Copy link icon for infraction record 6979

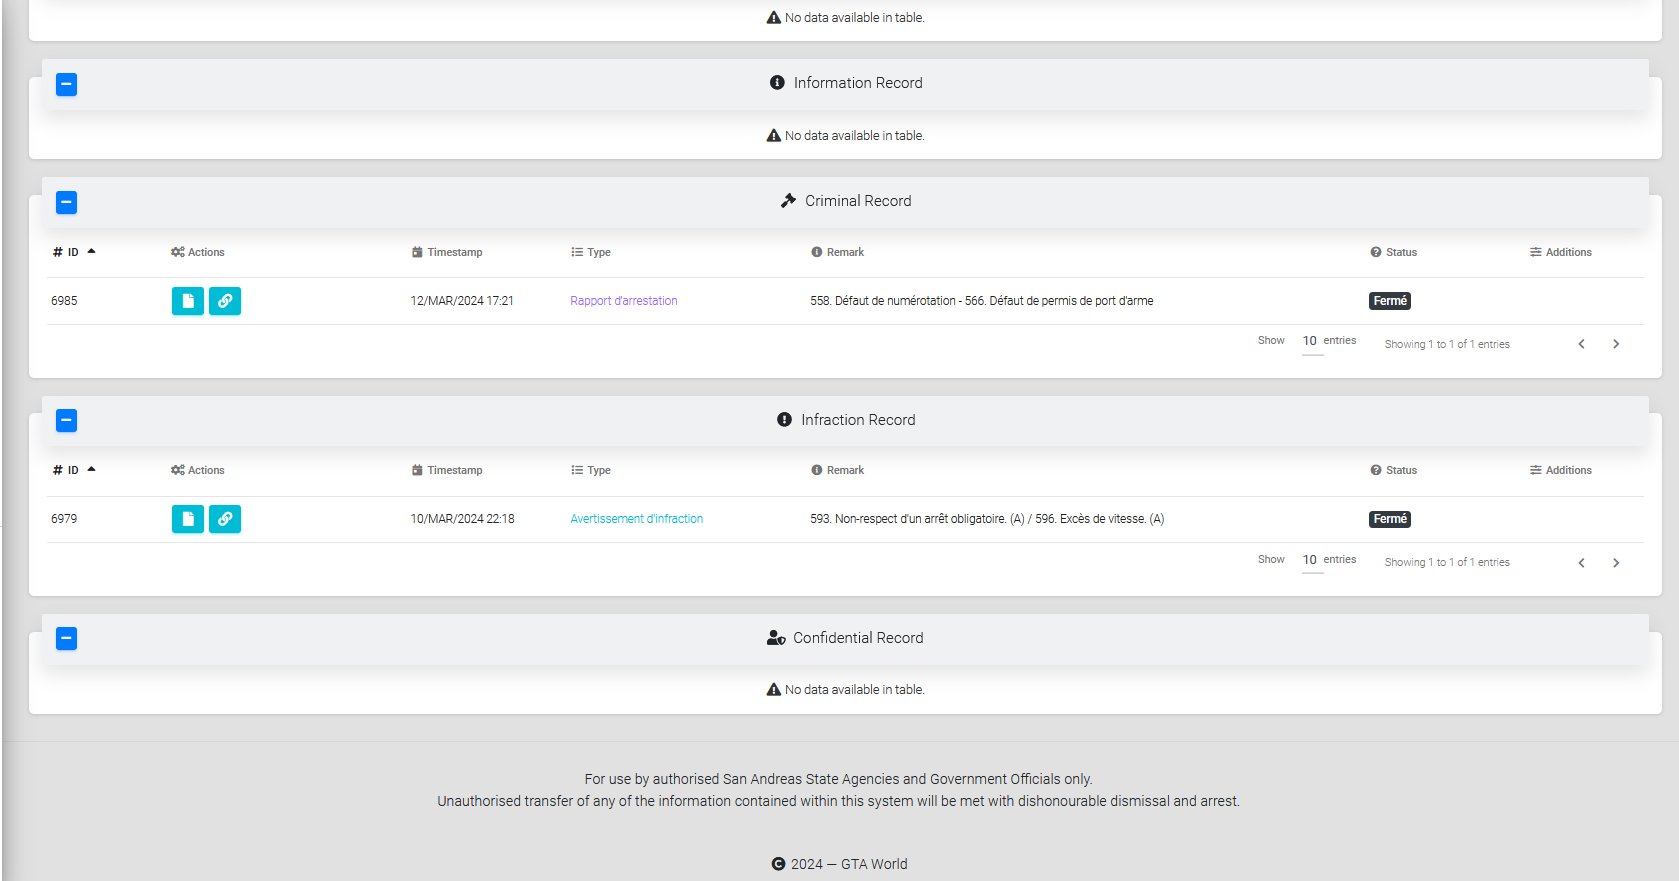coord(225,519)
